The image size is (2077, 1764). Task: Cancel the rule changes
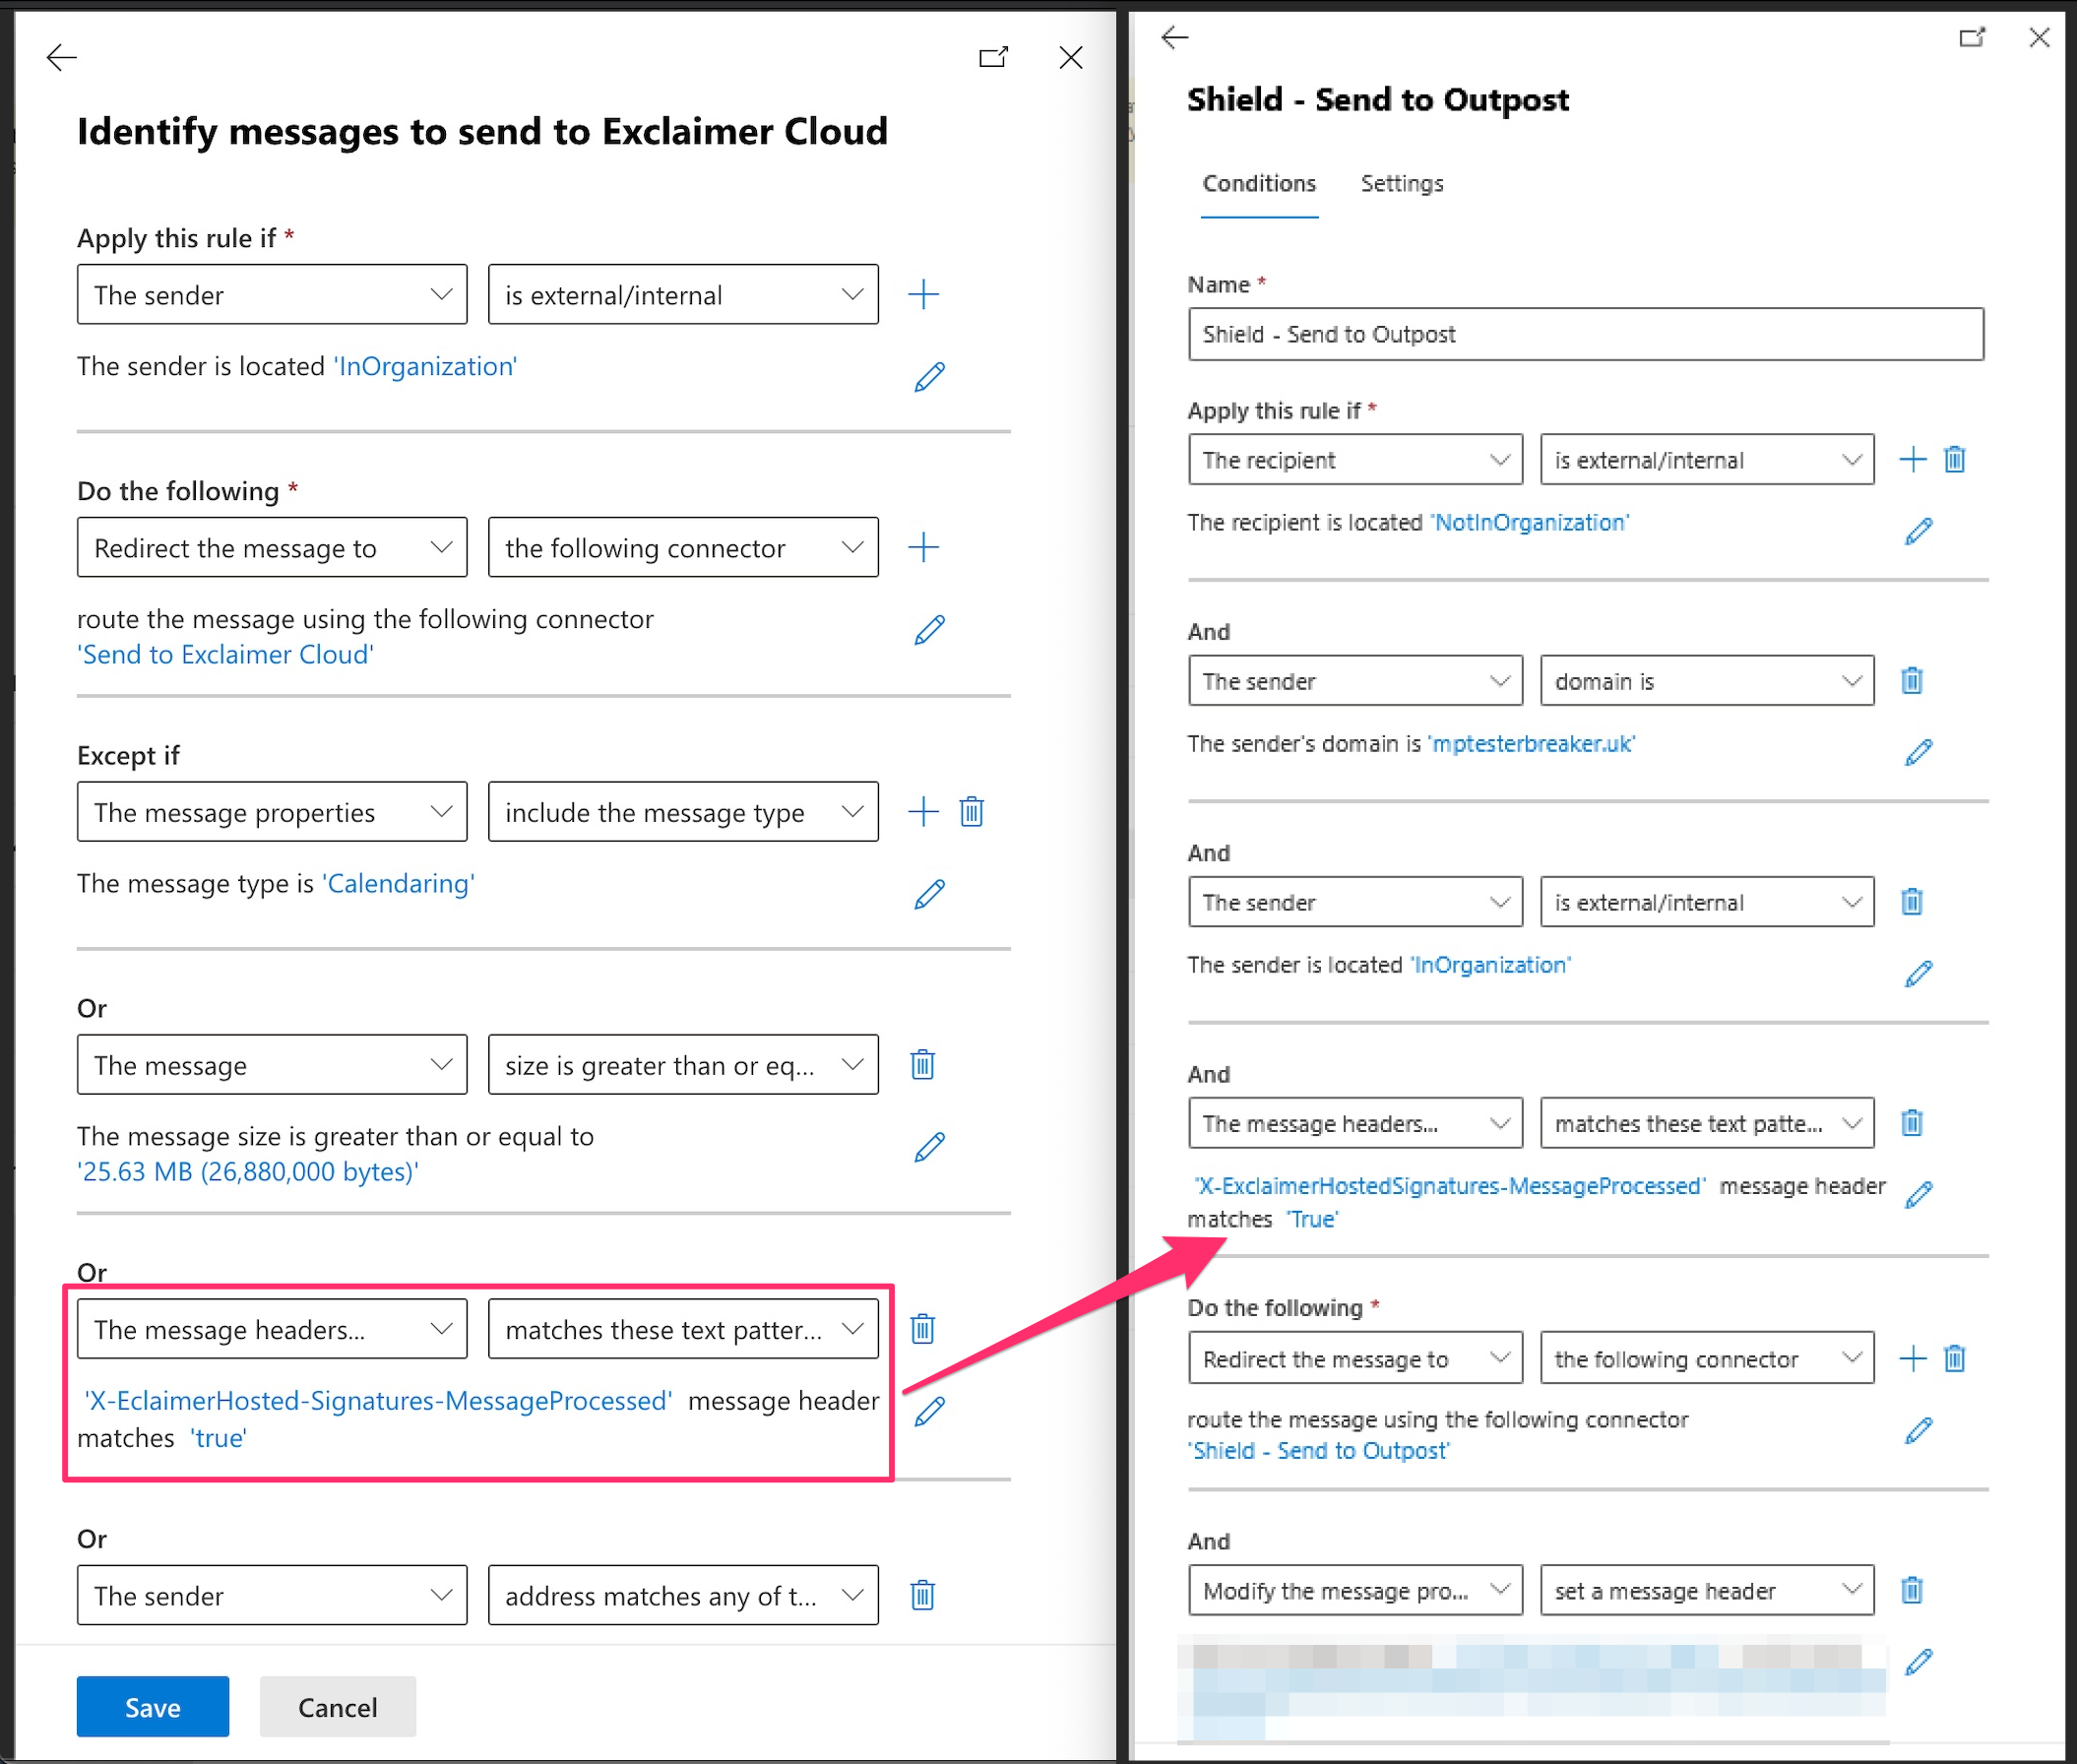(338, 1706)
